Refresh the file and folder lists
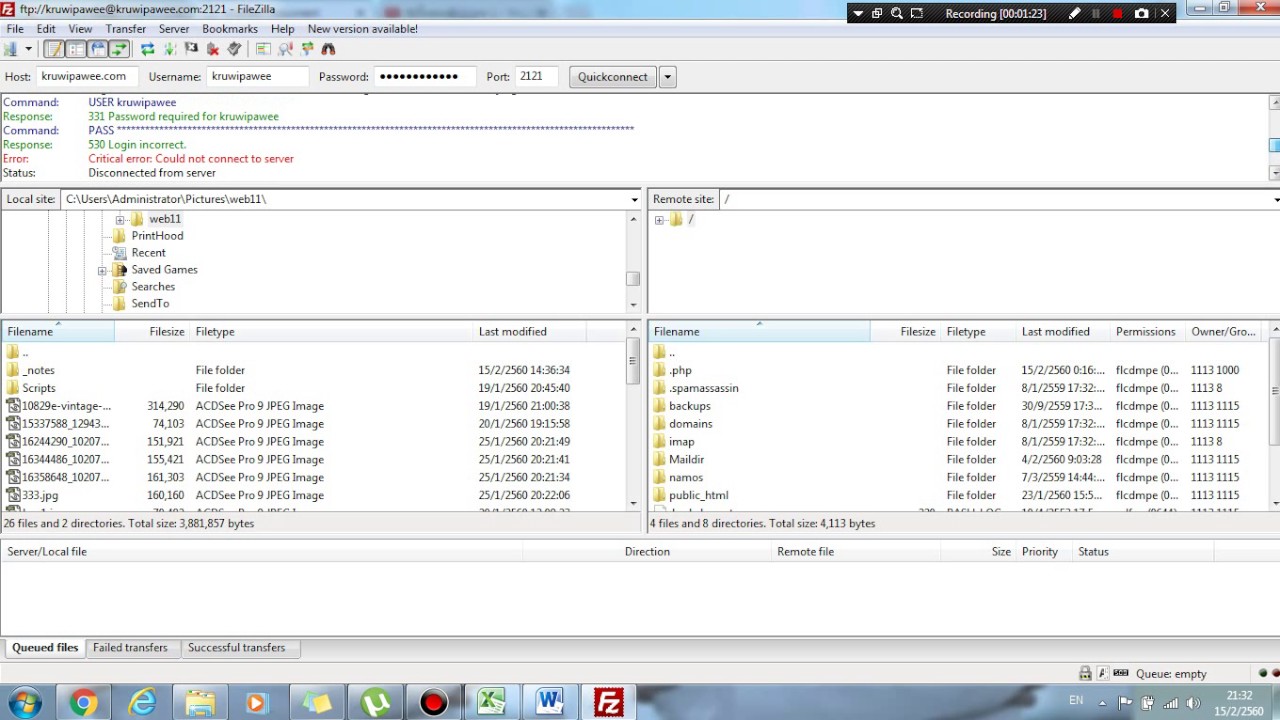The width and height of the screenshot is (1280, 720). pyautogui.click(x=148, y=49)
